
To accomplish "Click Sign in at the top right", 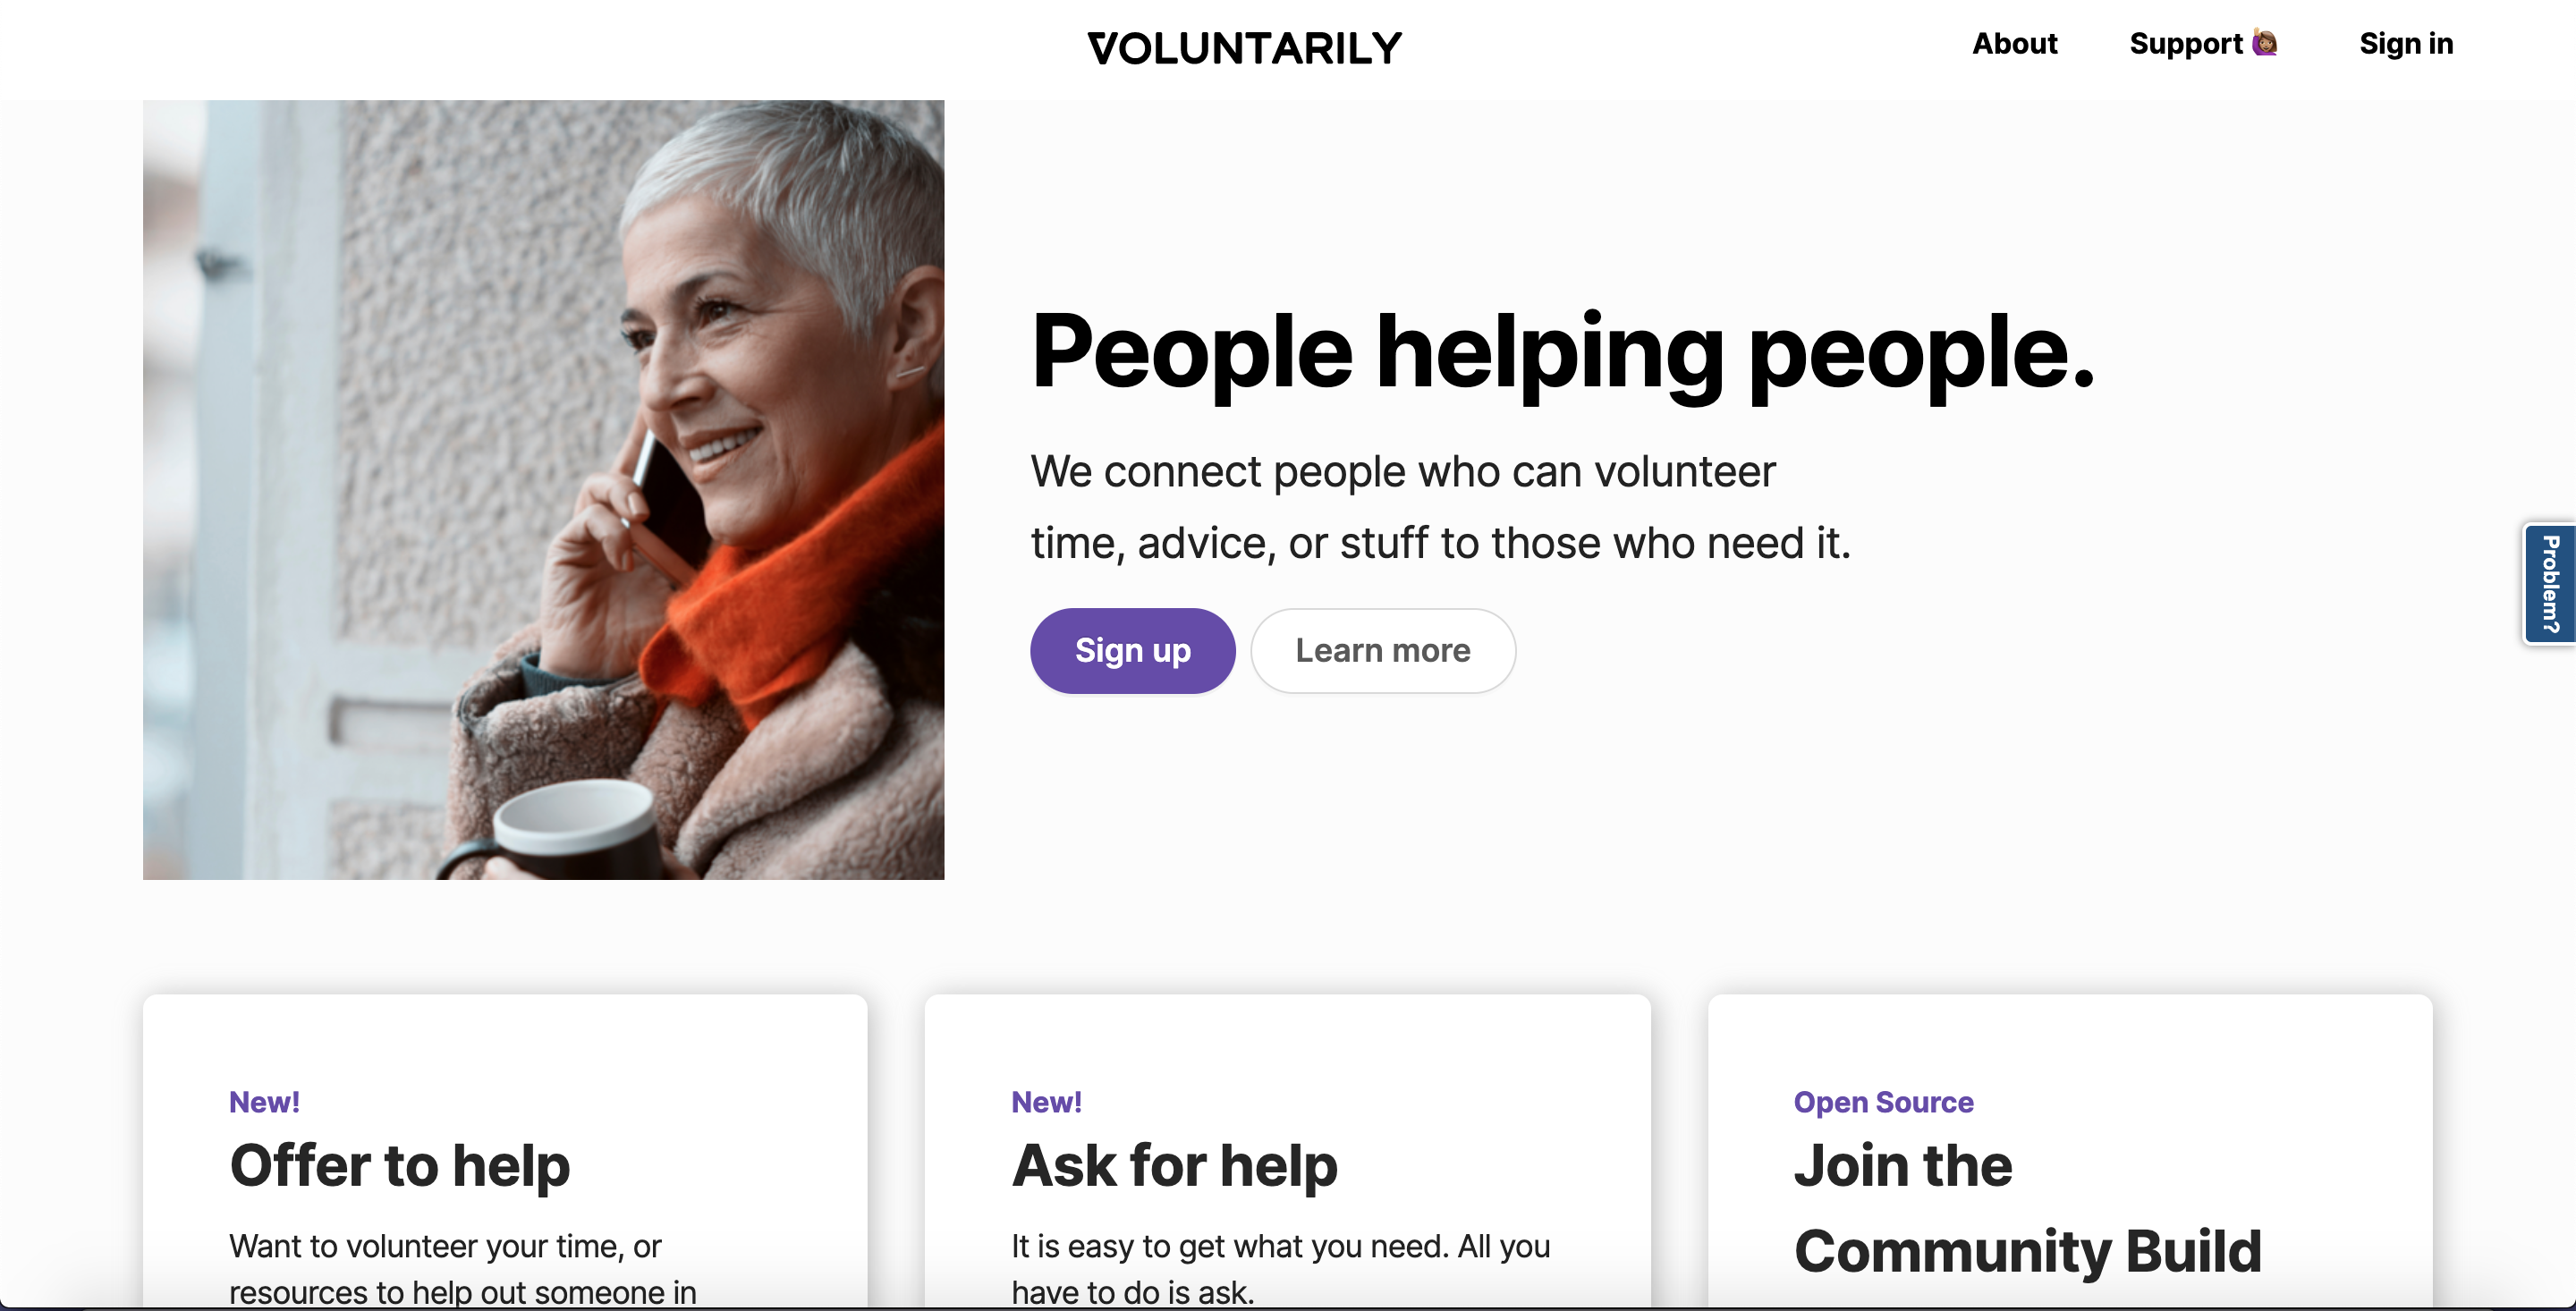I will pyautogui.click(x=2405, y=44).
